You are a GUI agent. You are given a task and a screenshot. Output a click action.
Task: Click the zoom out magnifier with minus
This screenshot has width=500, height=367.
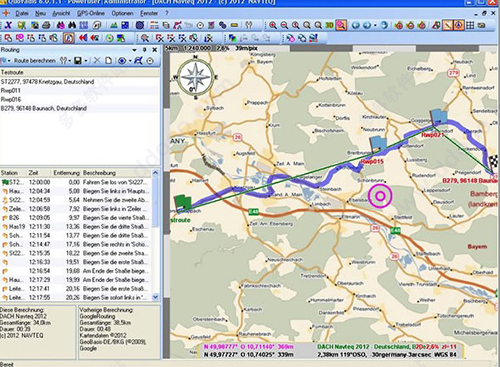click(x=284, y=25)
